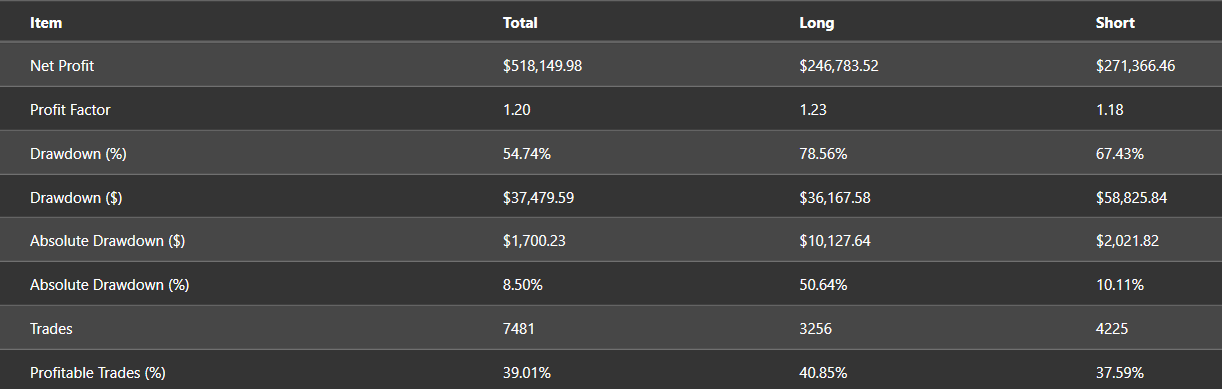This screenshot has height=389, width=1222.
Task: Select the Net Profit row label
Action: tap(62, 66)
